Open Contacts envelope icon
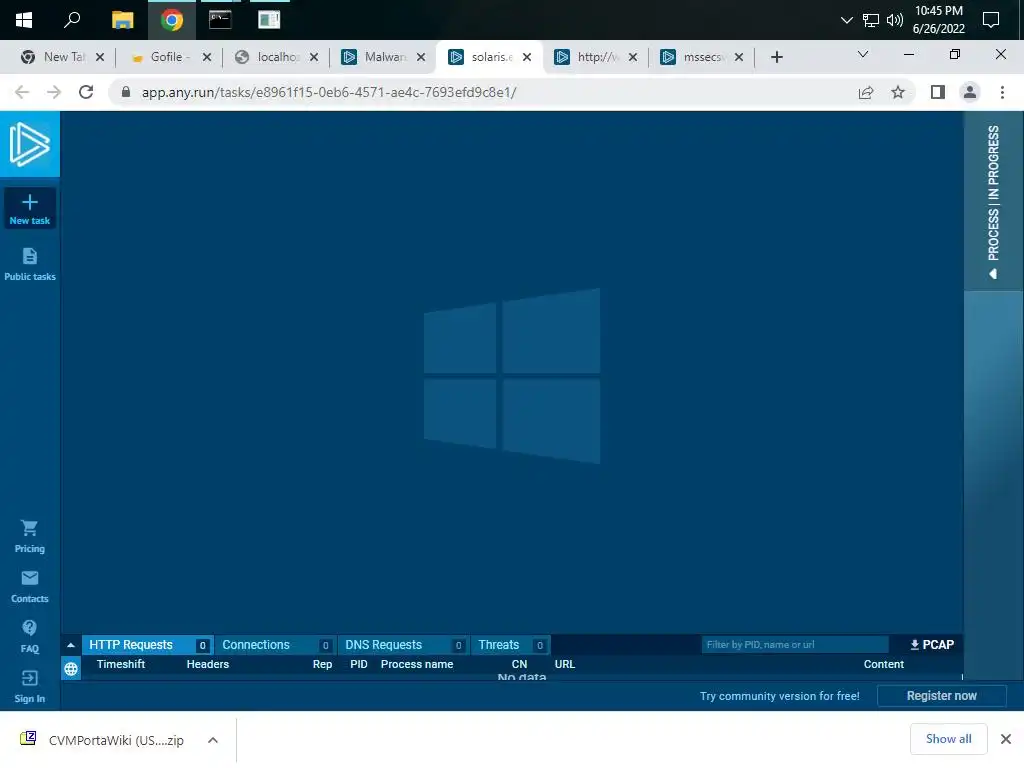Screen dimensions: 1024x768 [29, 578]
